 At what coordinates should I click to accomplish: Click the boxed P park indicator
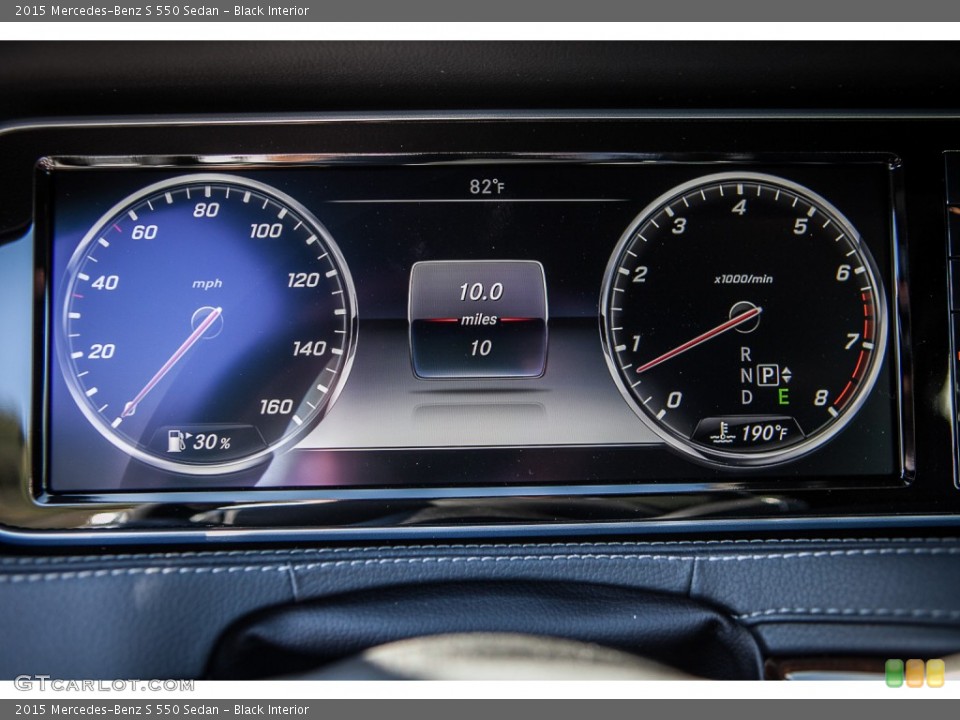(768, 375)
